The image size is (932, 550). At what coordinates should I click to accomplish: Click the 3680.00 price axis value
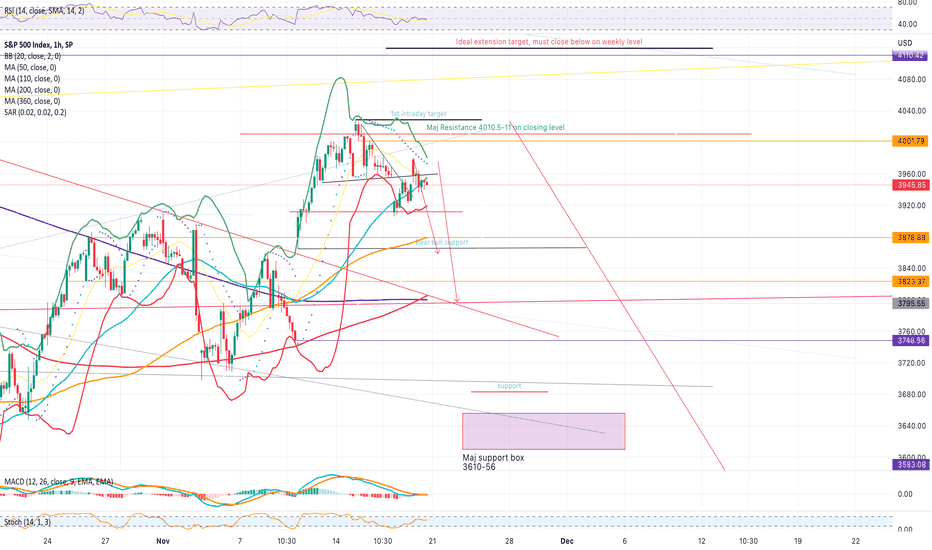click(x=911, y=394)
